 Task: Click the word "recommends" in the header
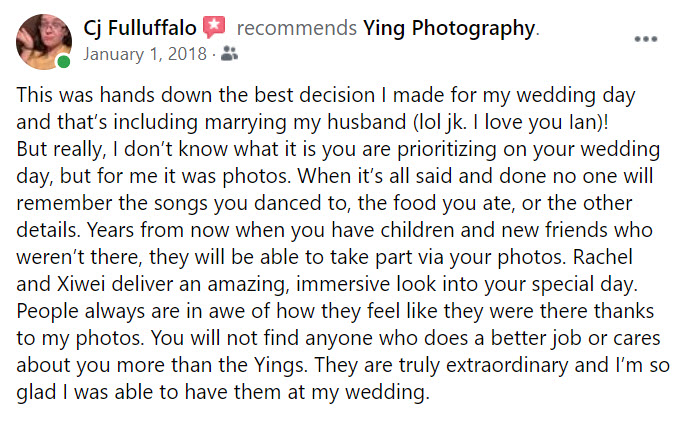tap(297, 29)
